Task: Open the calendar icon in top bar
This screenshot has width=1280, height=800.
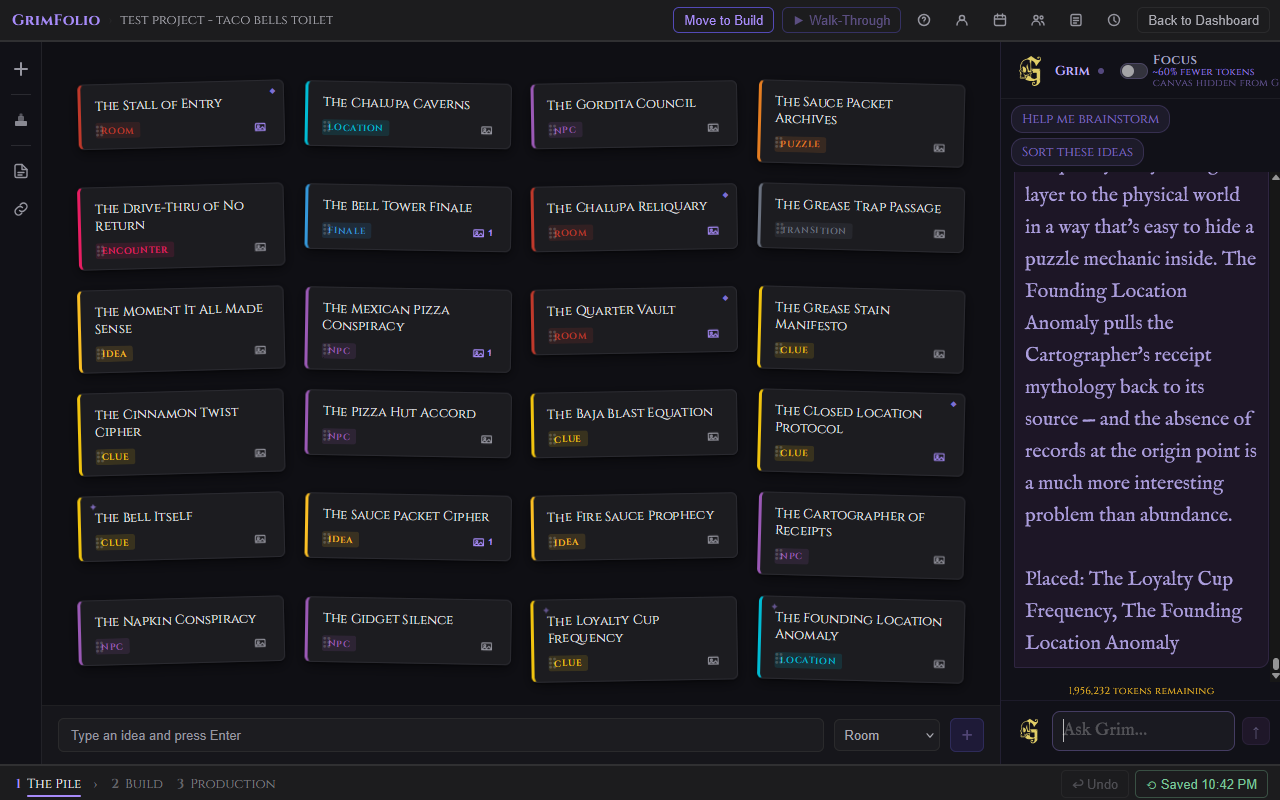Action: (x=1000, y=20)
